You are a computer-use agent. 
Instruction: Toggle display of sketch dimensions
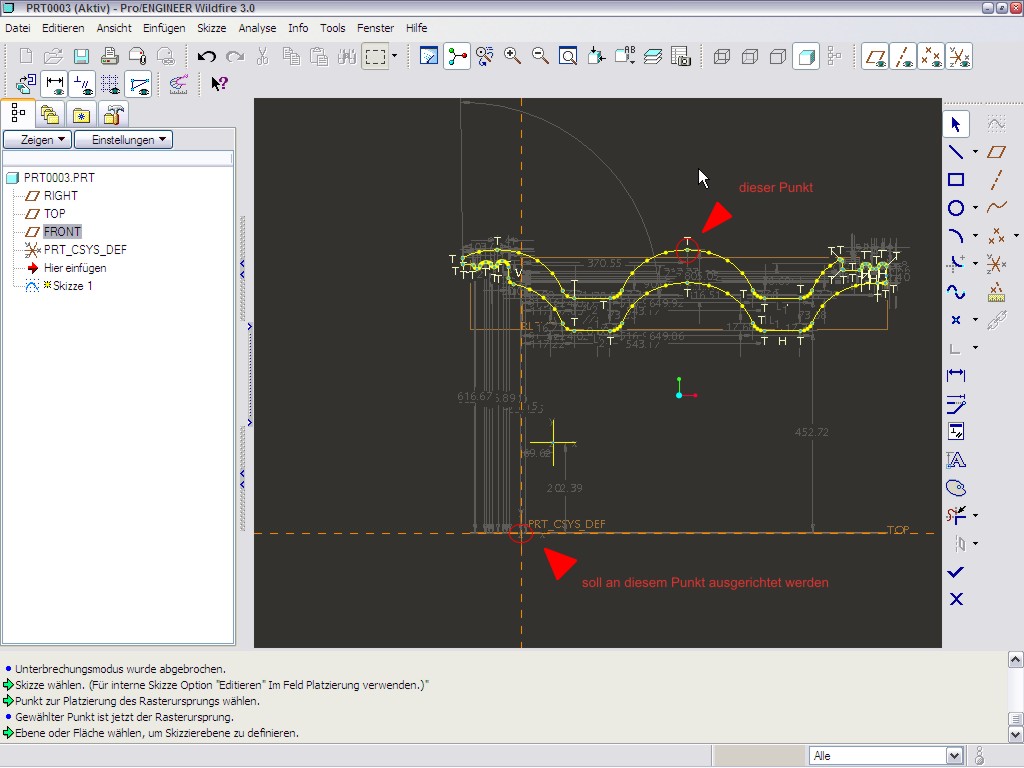[x=54, y=84]
